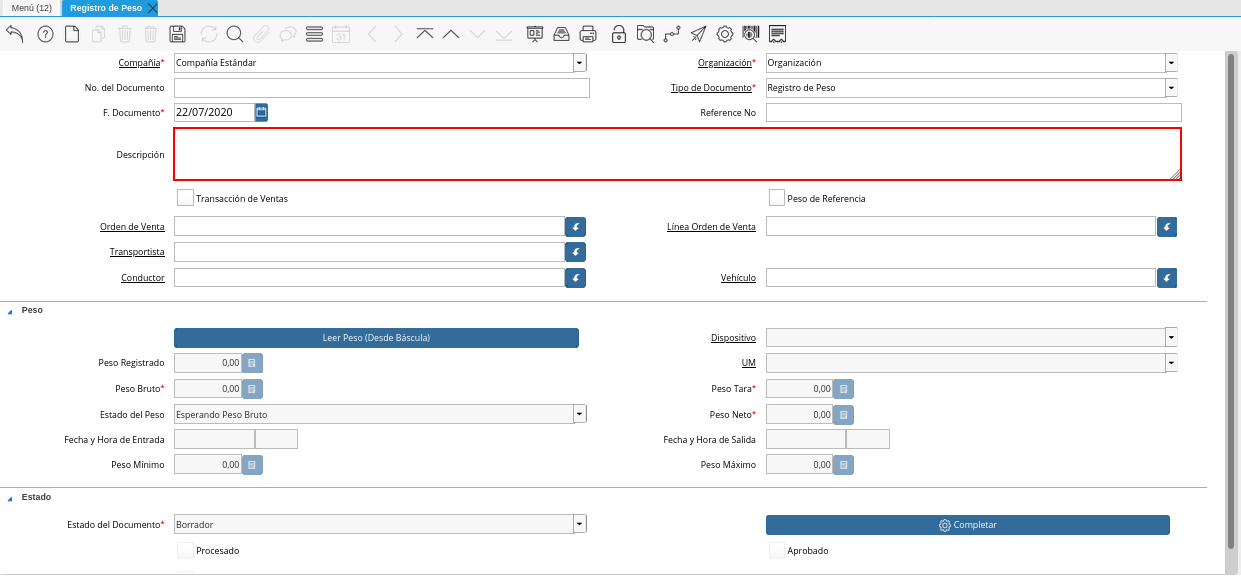Image resolution: width=1241 pixels, height=576 pixels.
Task: Close the Registro de Peso tab
Action: point(152,8)
